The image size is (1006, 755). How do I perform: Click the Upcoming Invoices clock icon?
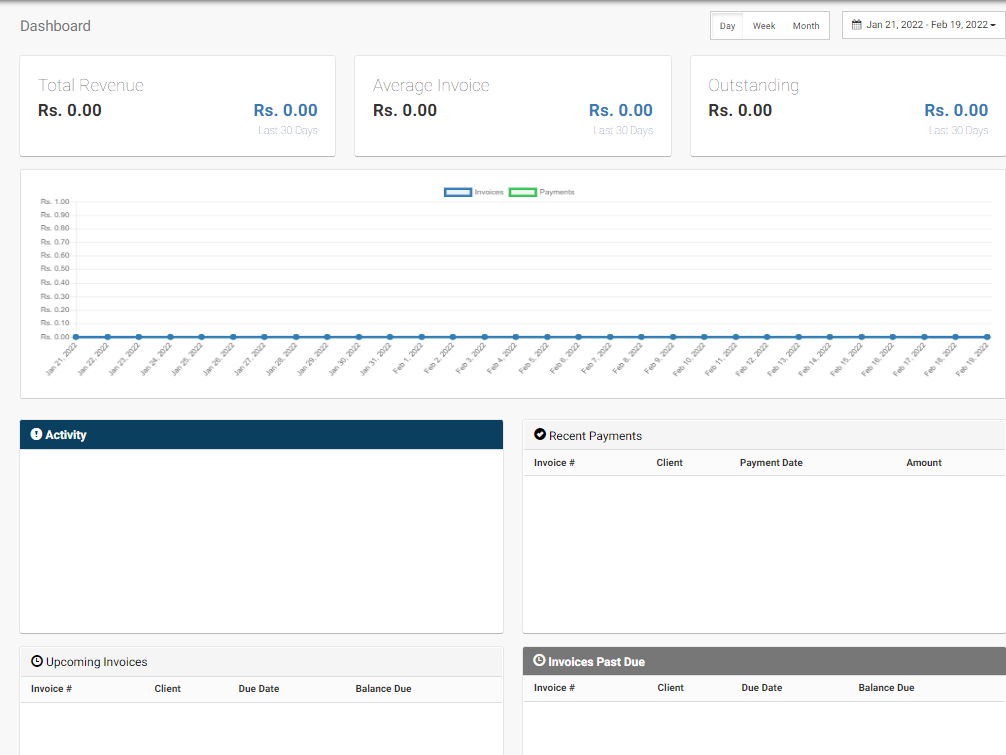(37, 661)
